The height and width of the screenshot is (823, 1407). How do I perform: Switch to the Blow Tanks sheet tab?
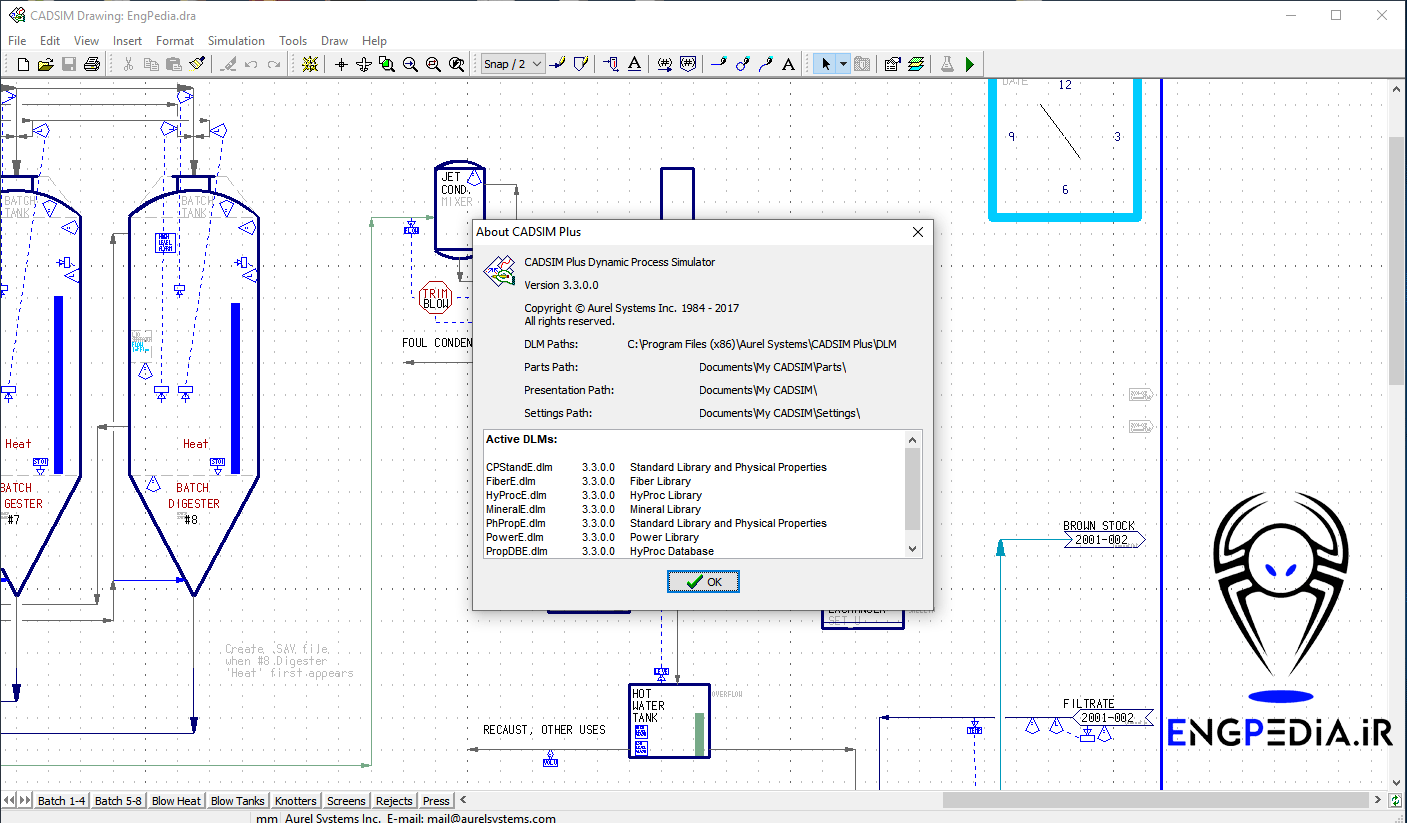tap(238, 801)
